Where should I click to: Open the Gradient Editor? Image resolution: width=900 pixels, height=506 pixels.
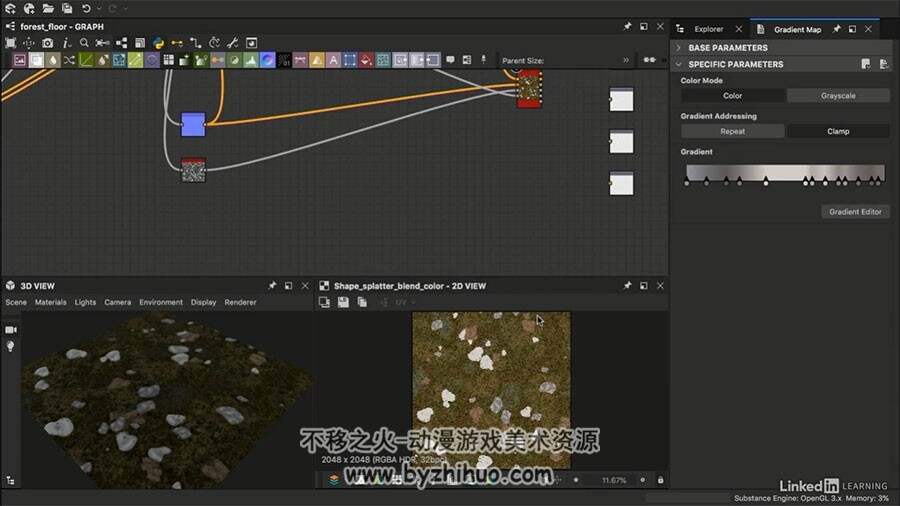coord(855,212)
